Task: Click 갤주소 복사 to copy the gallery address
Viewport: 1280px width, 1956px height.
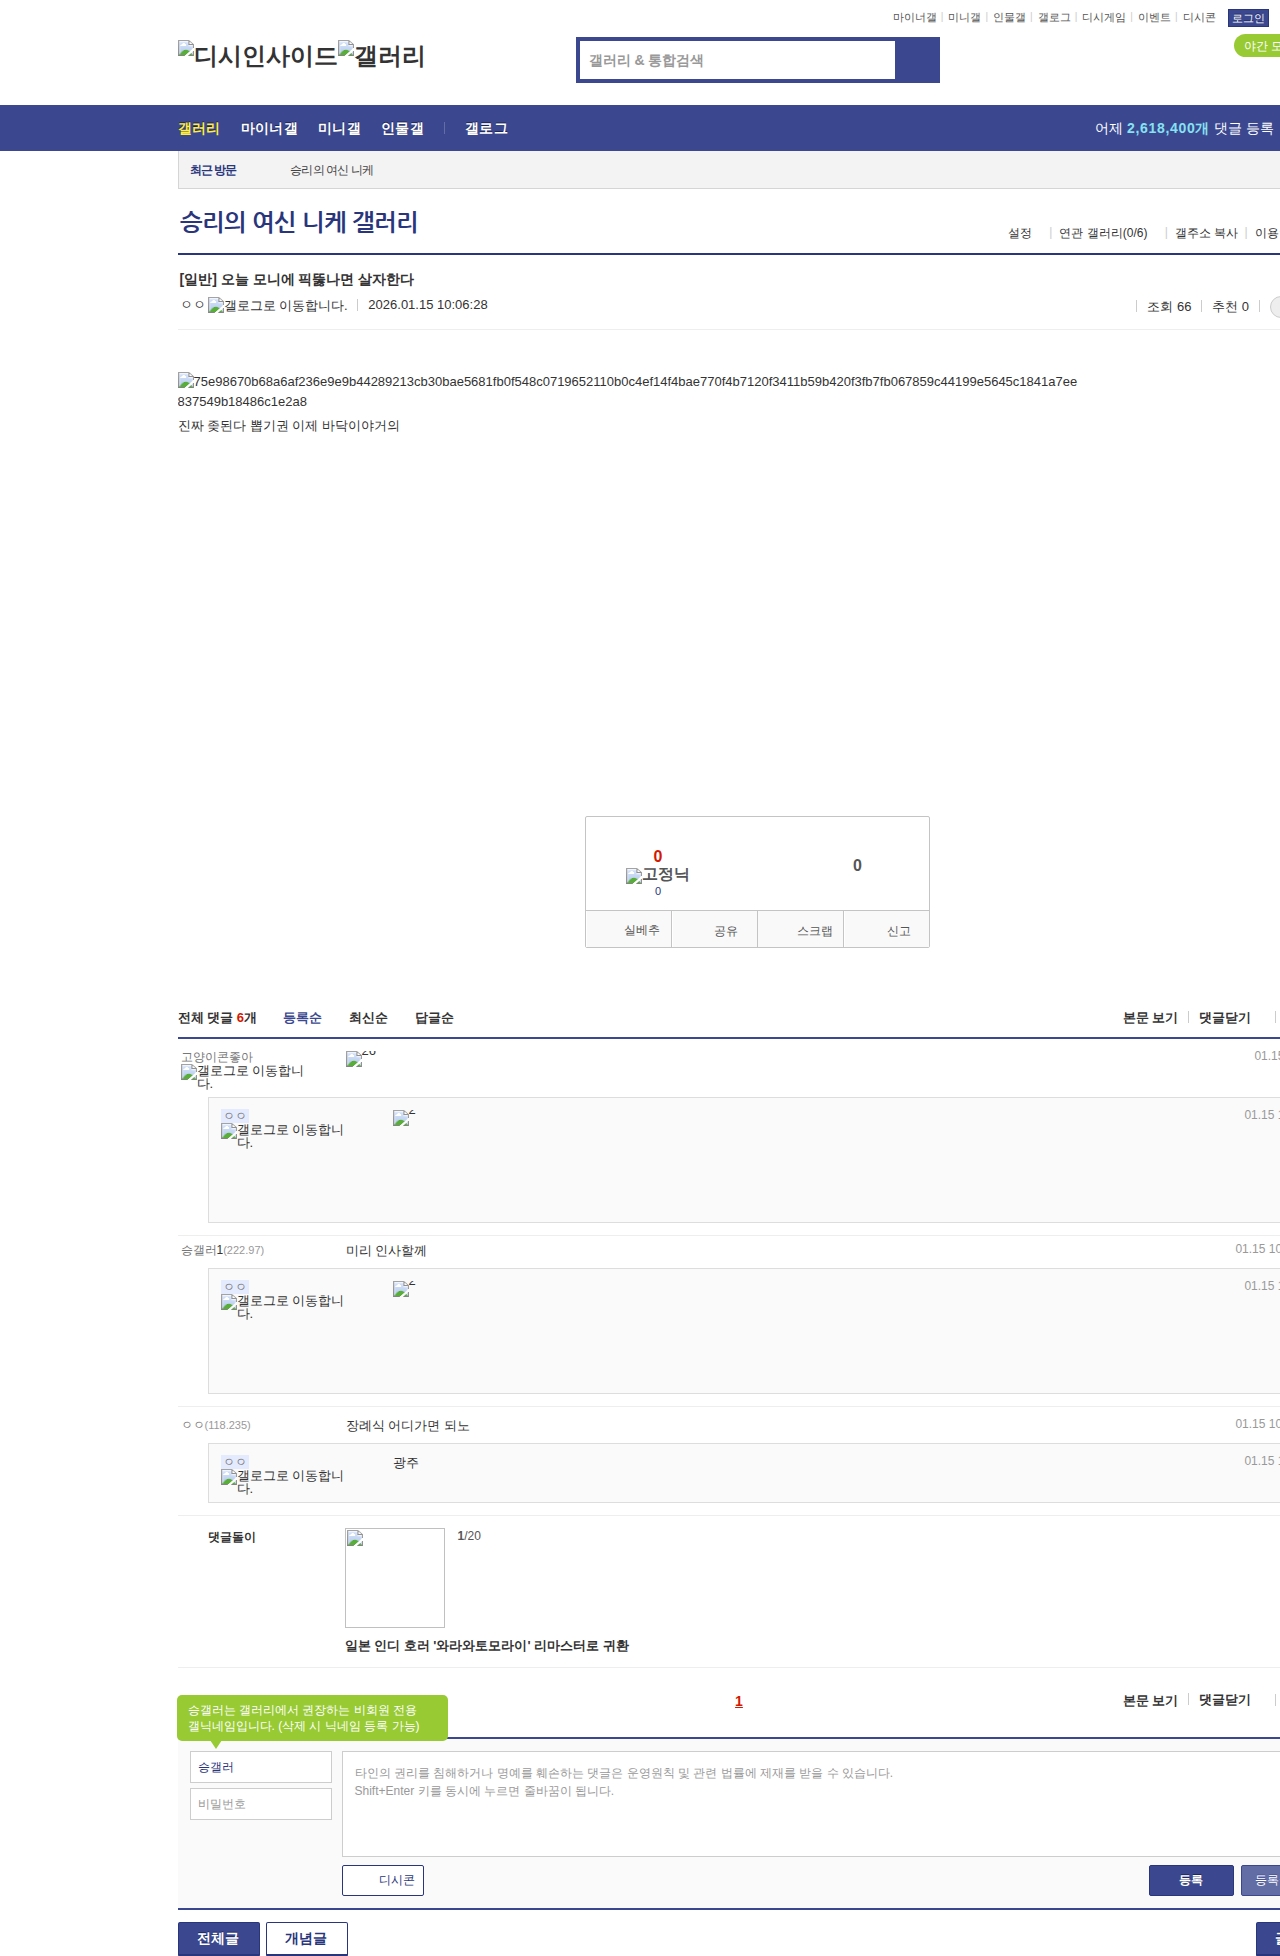Action: (x=1206, y=233)
